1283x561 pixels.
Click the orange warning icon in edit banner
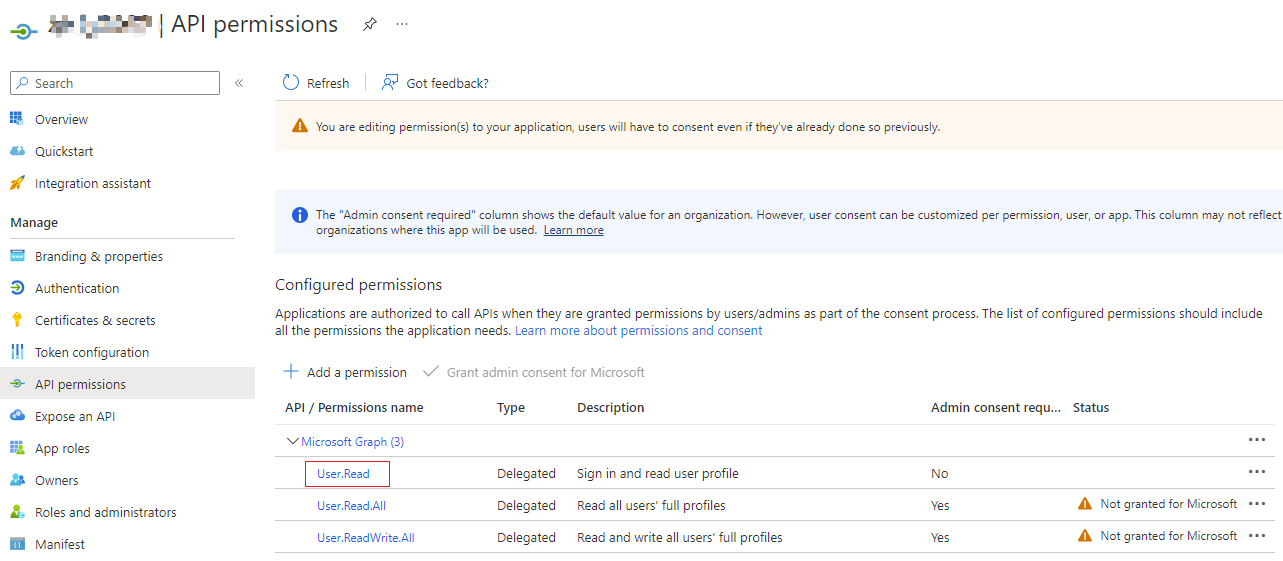click(x=300, y=126)
